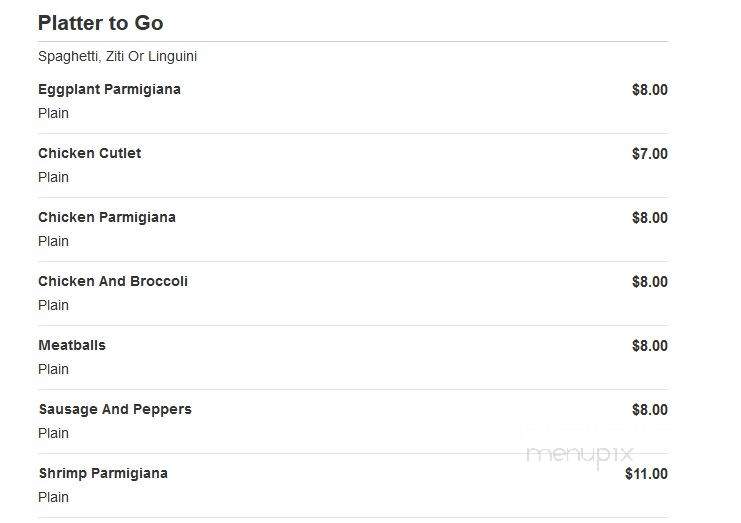Click the $8.00 Eggplant Parmigiana price

pos(650,90)
